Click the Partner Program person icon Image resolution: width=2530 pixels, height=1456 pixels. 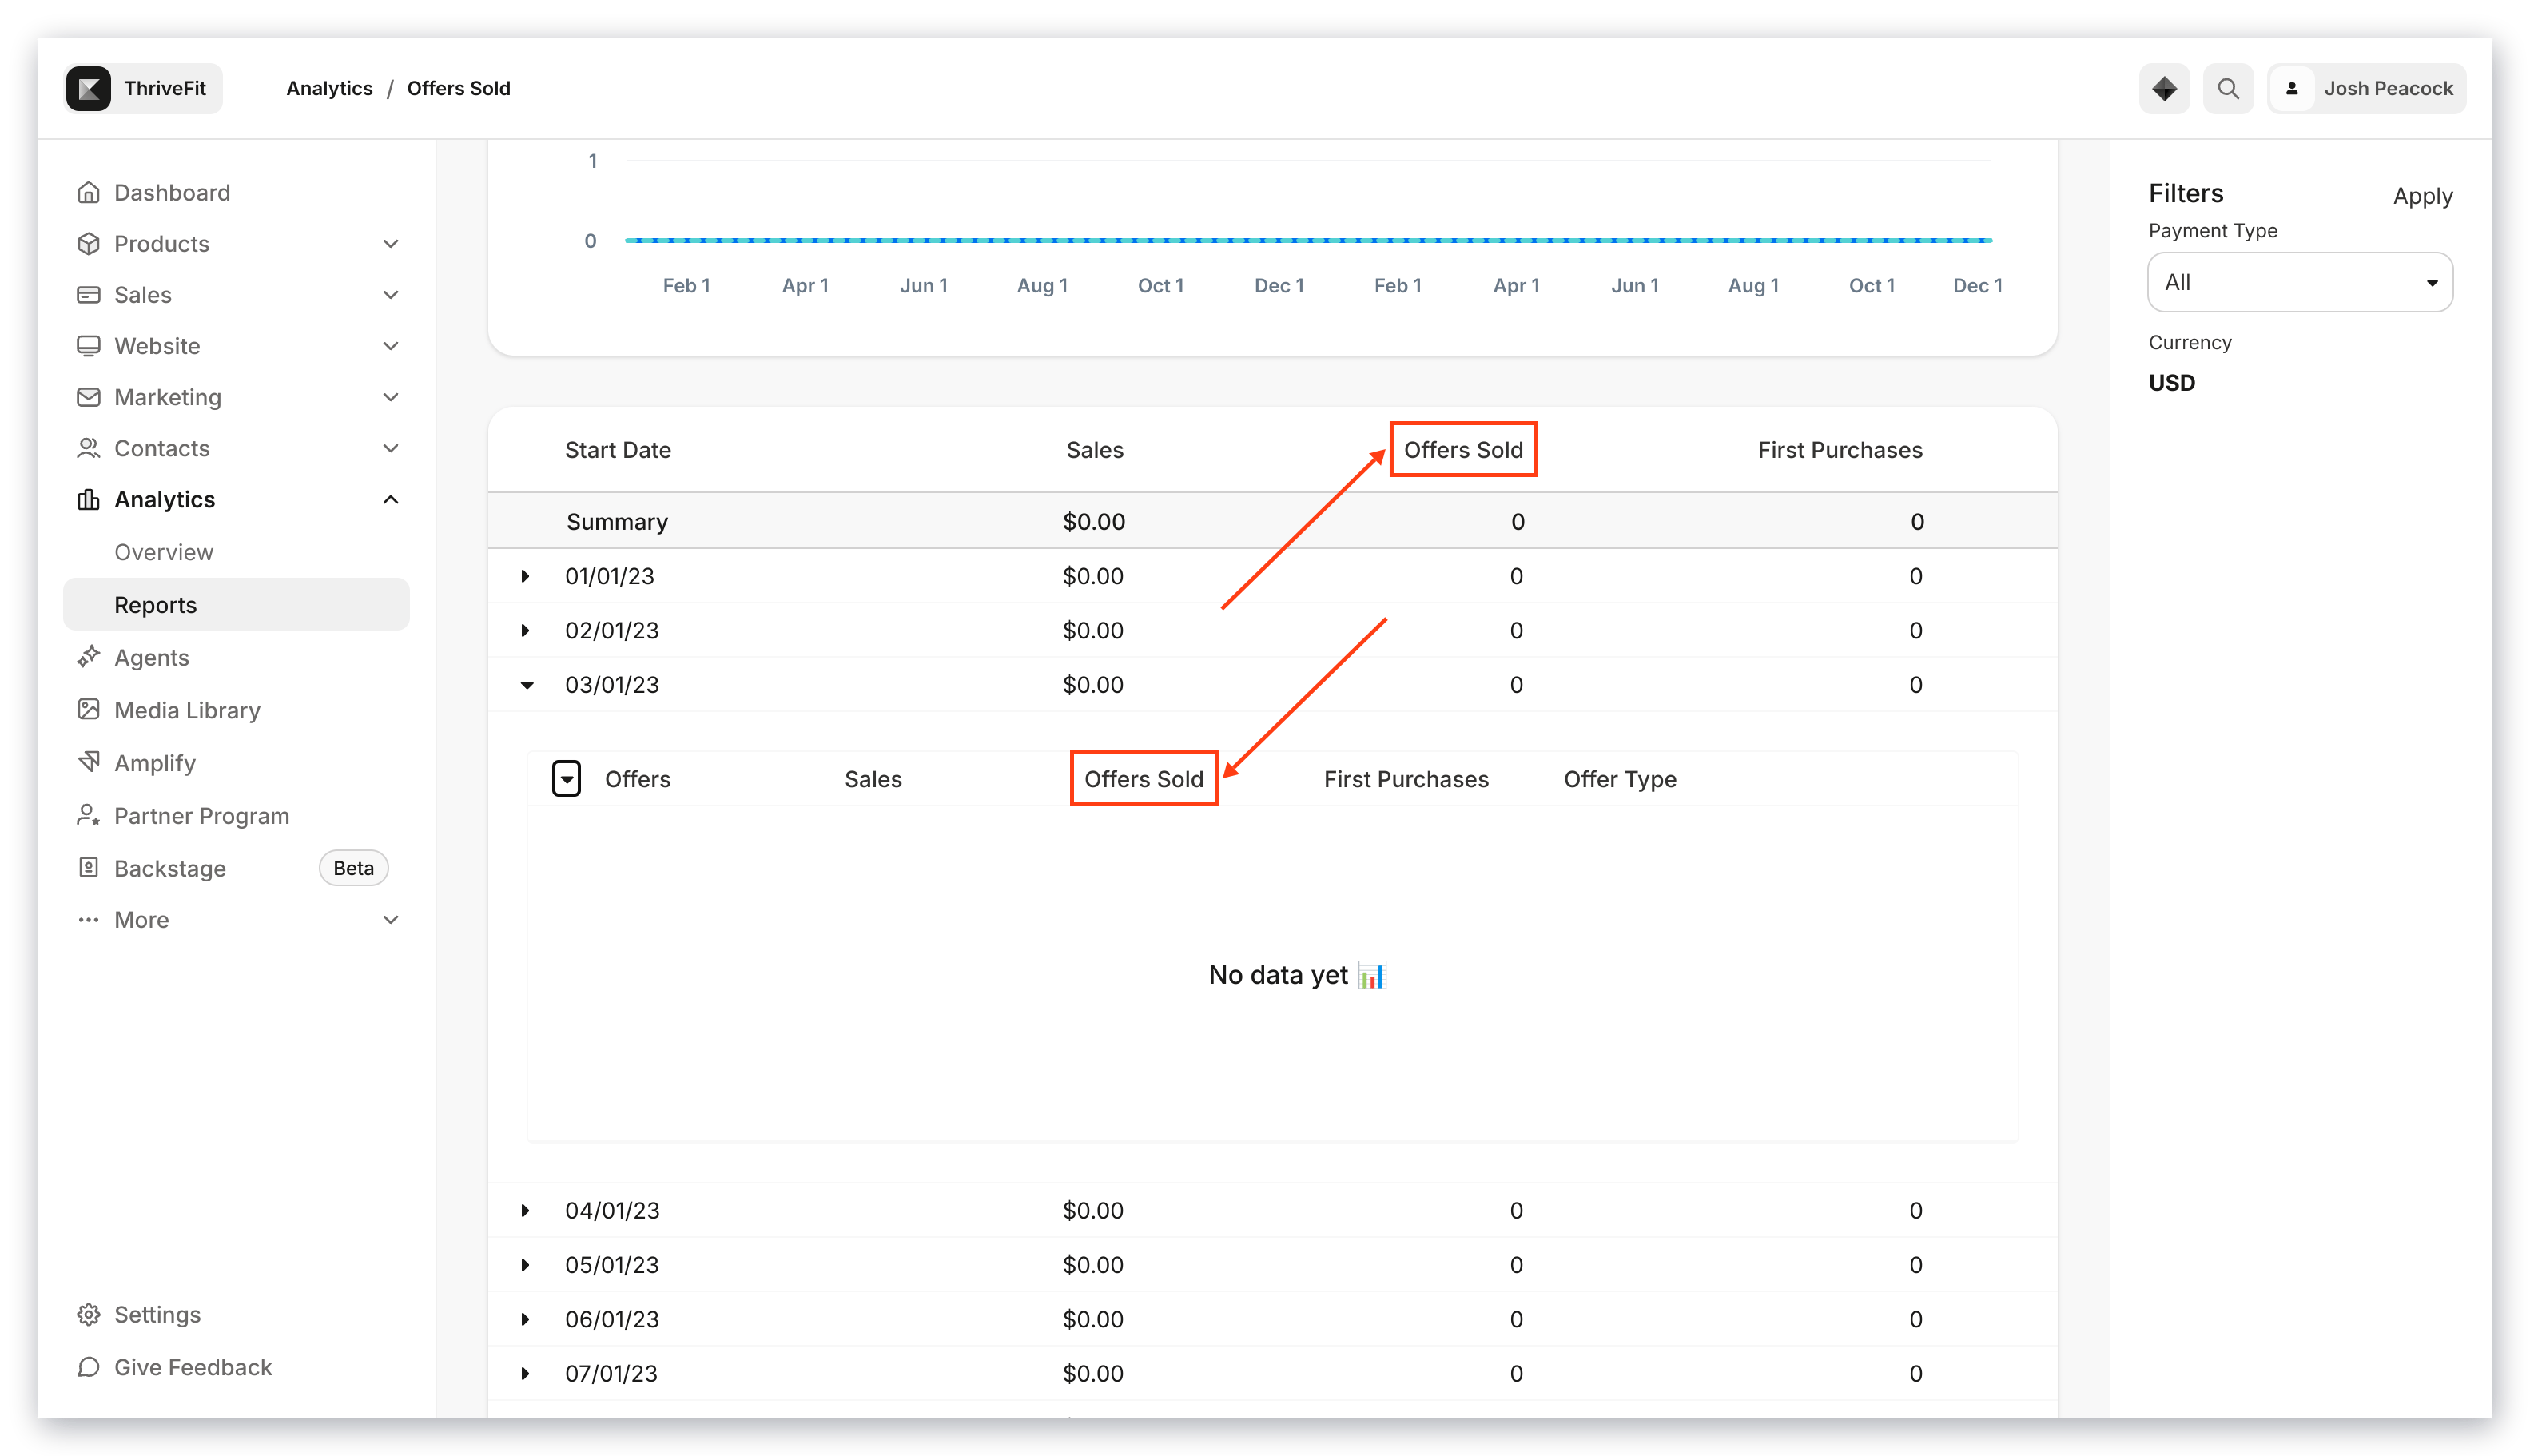coord(89,815)
